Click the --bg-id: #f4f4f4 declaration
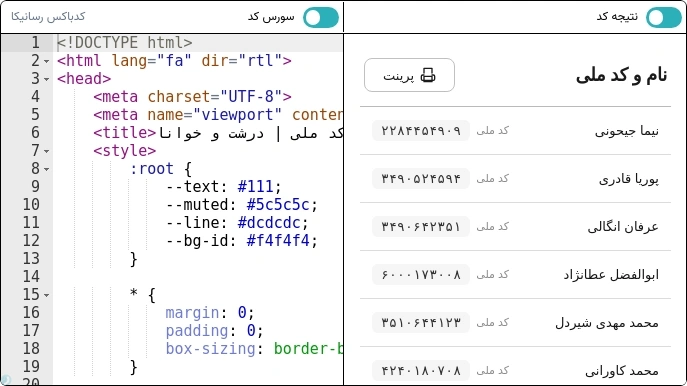This screenshot has height=386, width=687. pos(241,241)
